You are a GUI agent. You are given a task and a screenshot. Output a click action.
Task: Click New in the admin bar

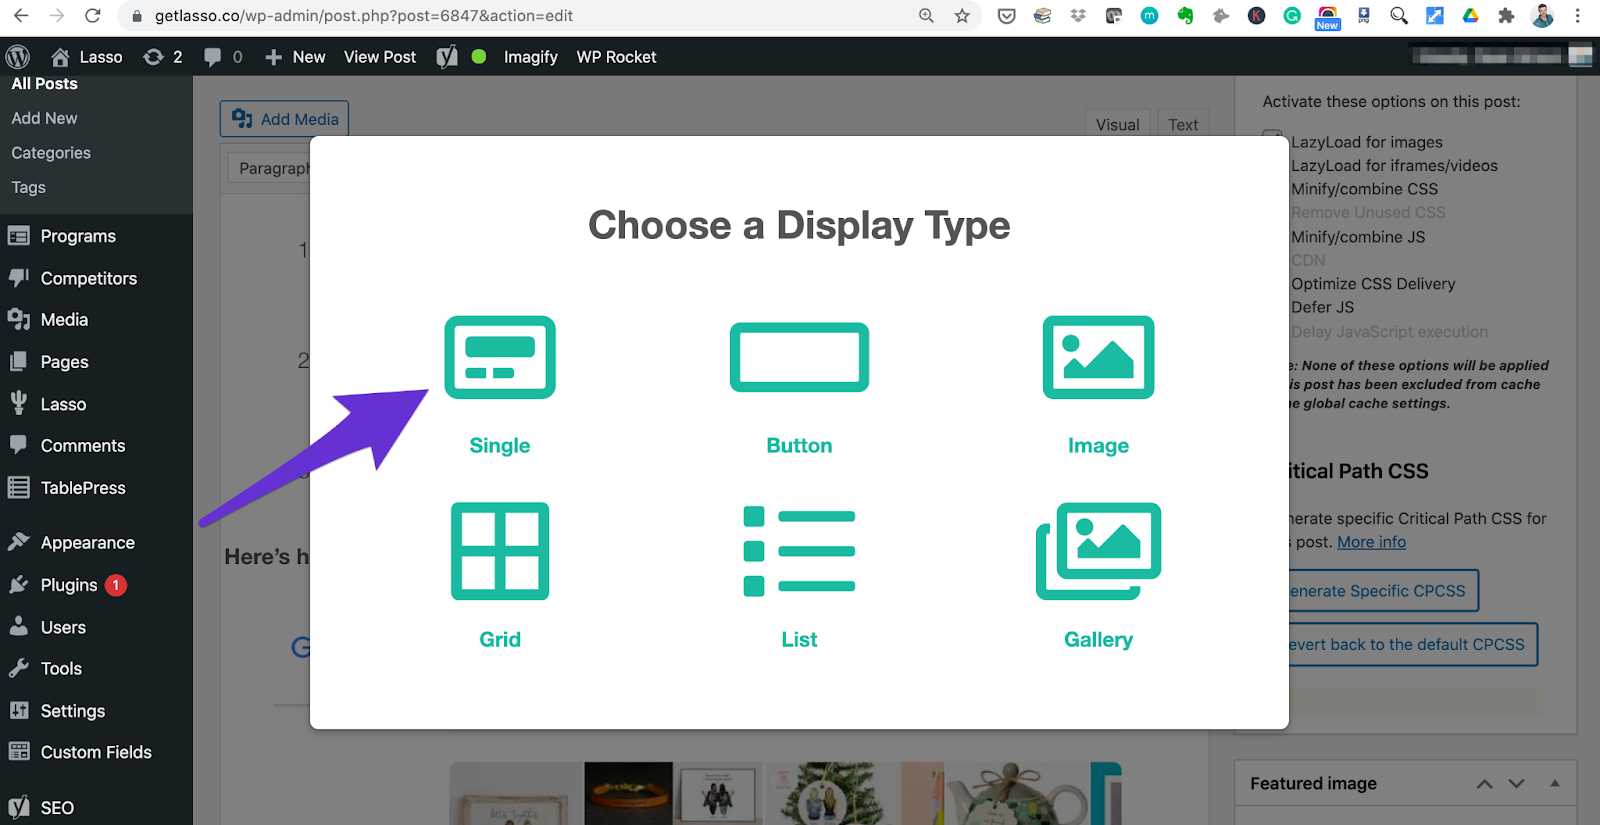(295, 57)
